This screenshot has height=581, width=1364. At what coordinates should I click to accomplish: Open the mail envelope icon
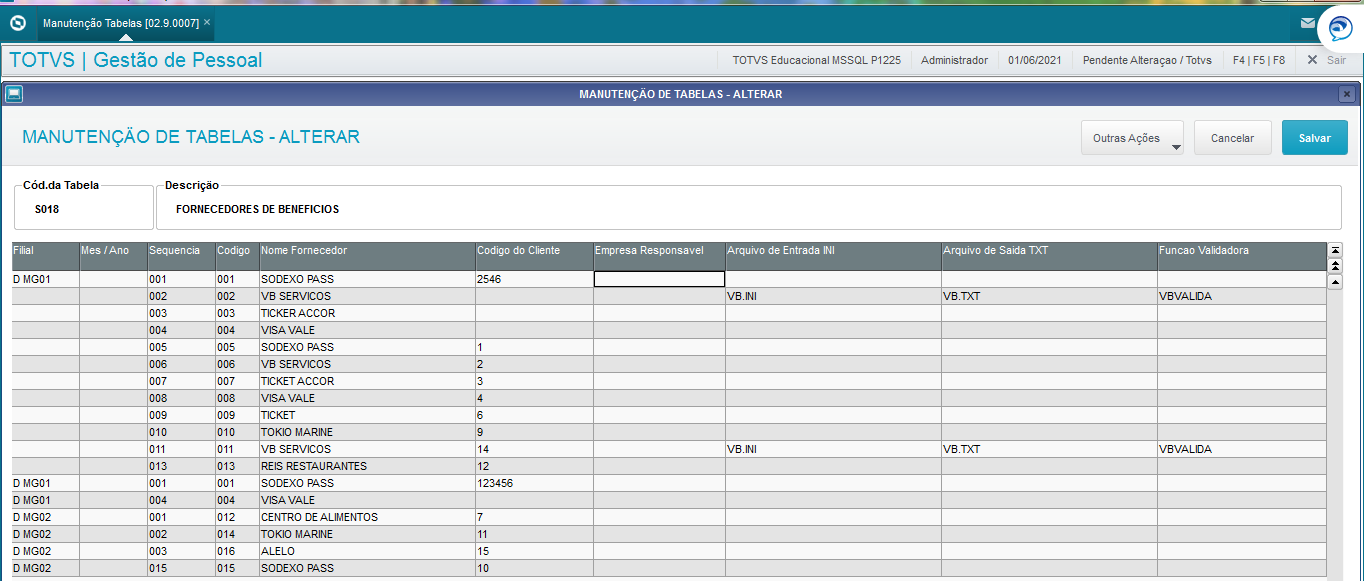(1308, 22)
